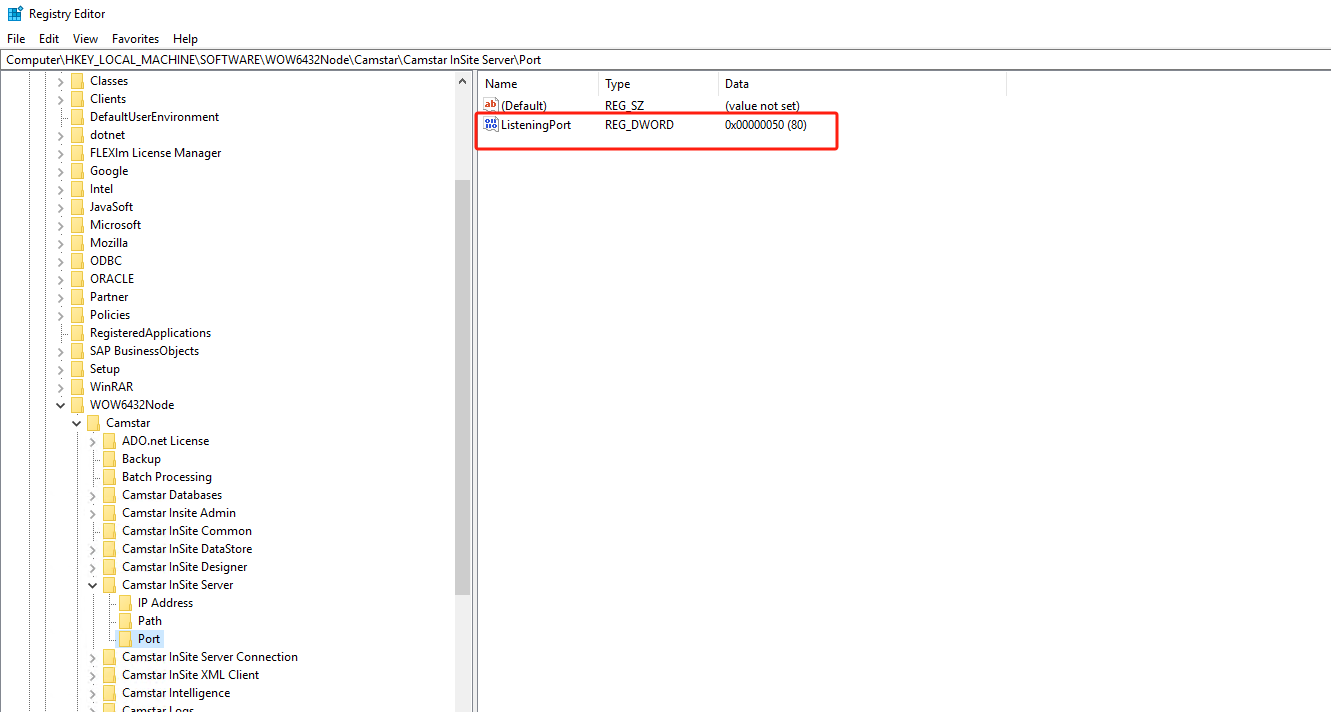Select the Camstar InSite Designer key

pos(185,567)
